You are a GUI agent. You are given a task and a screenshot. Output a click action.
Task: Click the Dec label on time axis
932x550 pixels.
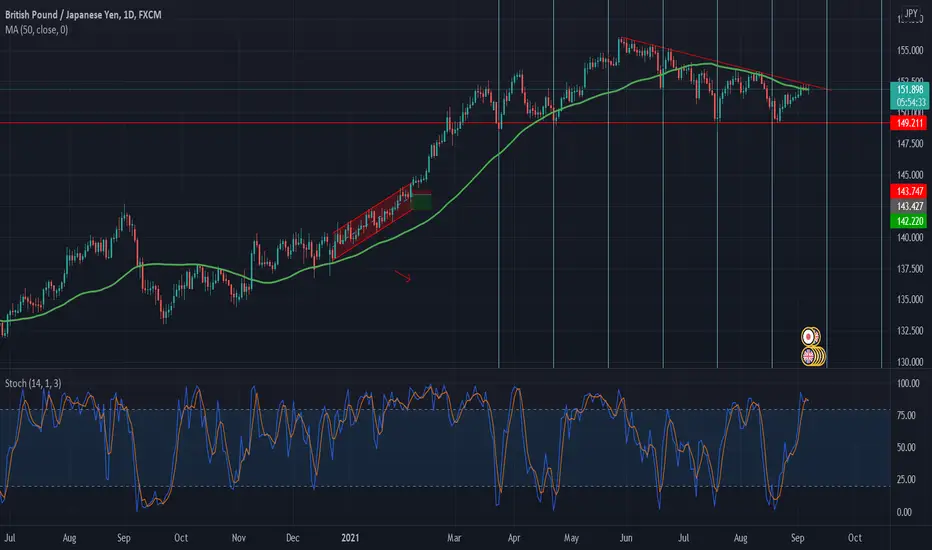click(x=292, y=538)
